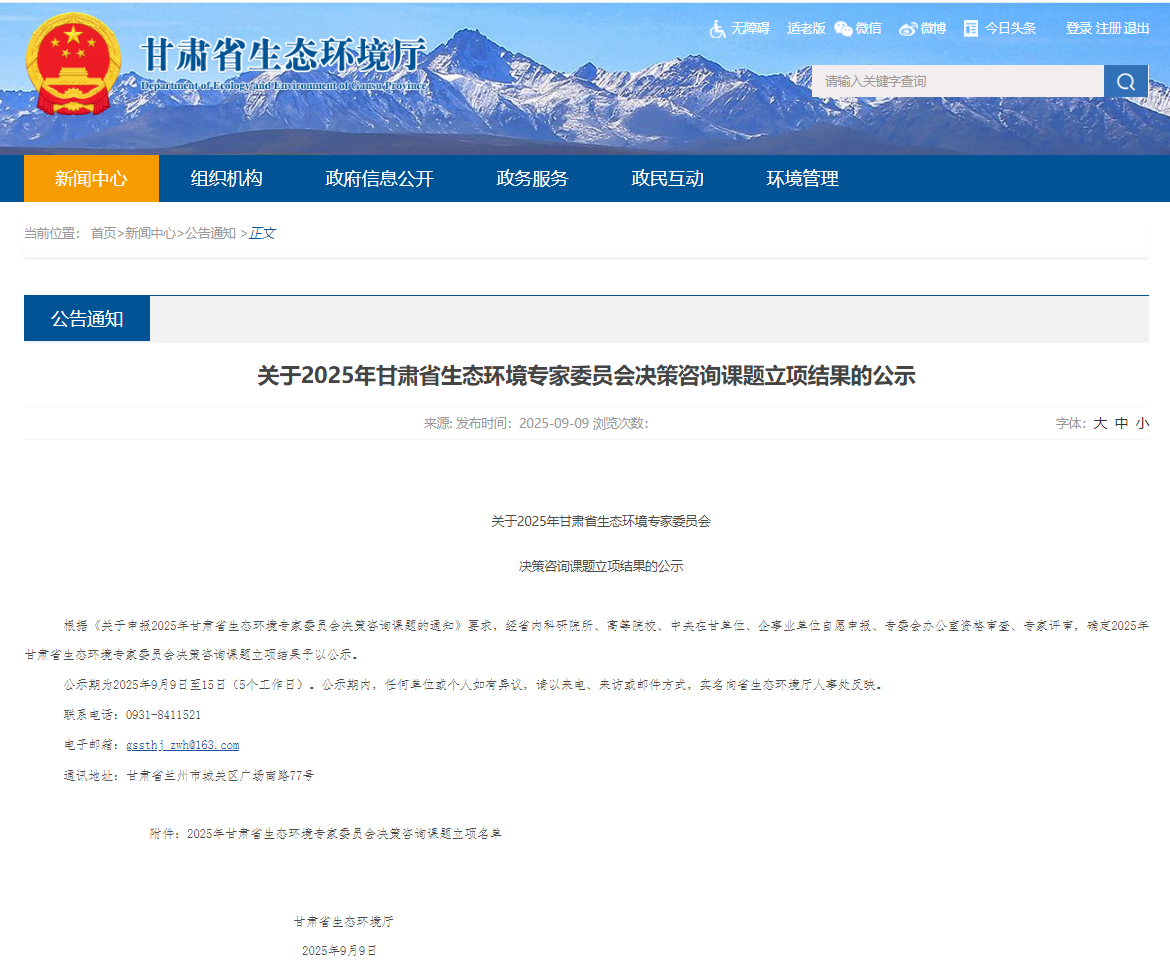Click the magnifier search button
Screen dimensions: 1170x969
(x=1126, y=82)
